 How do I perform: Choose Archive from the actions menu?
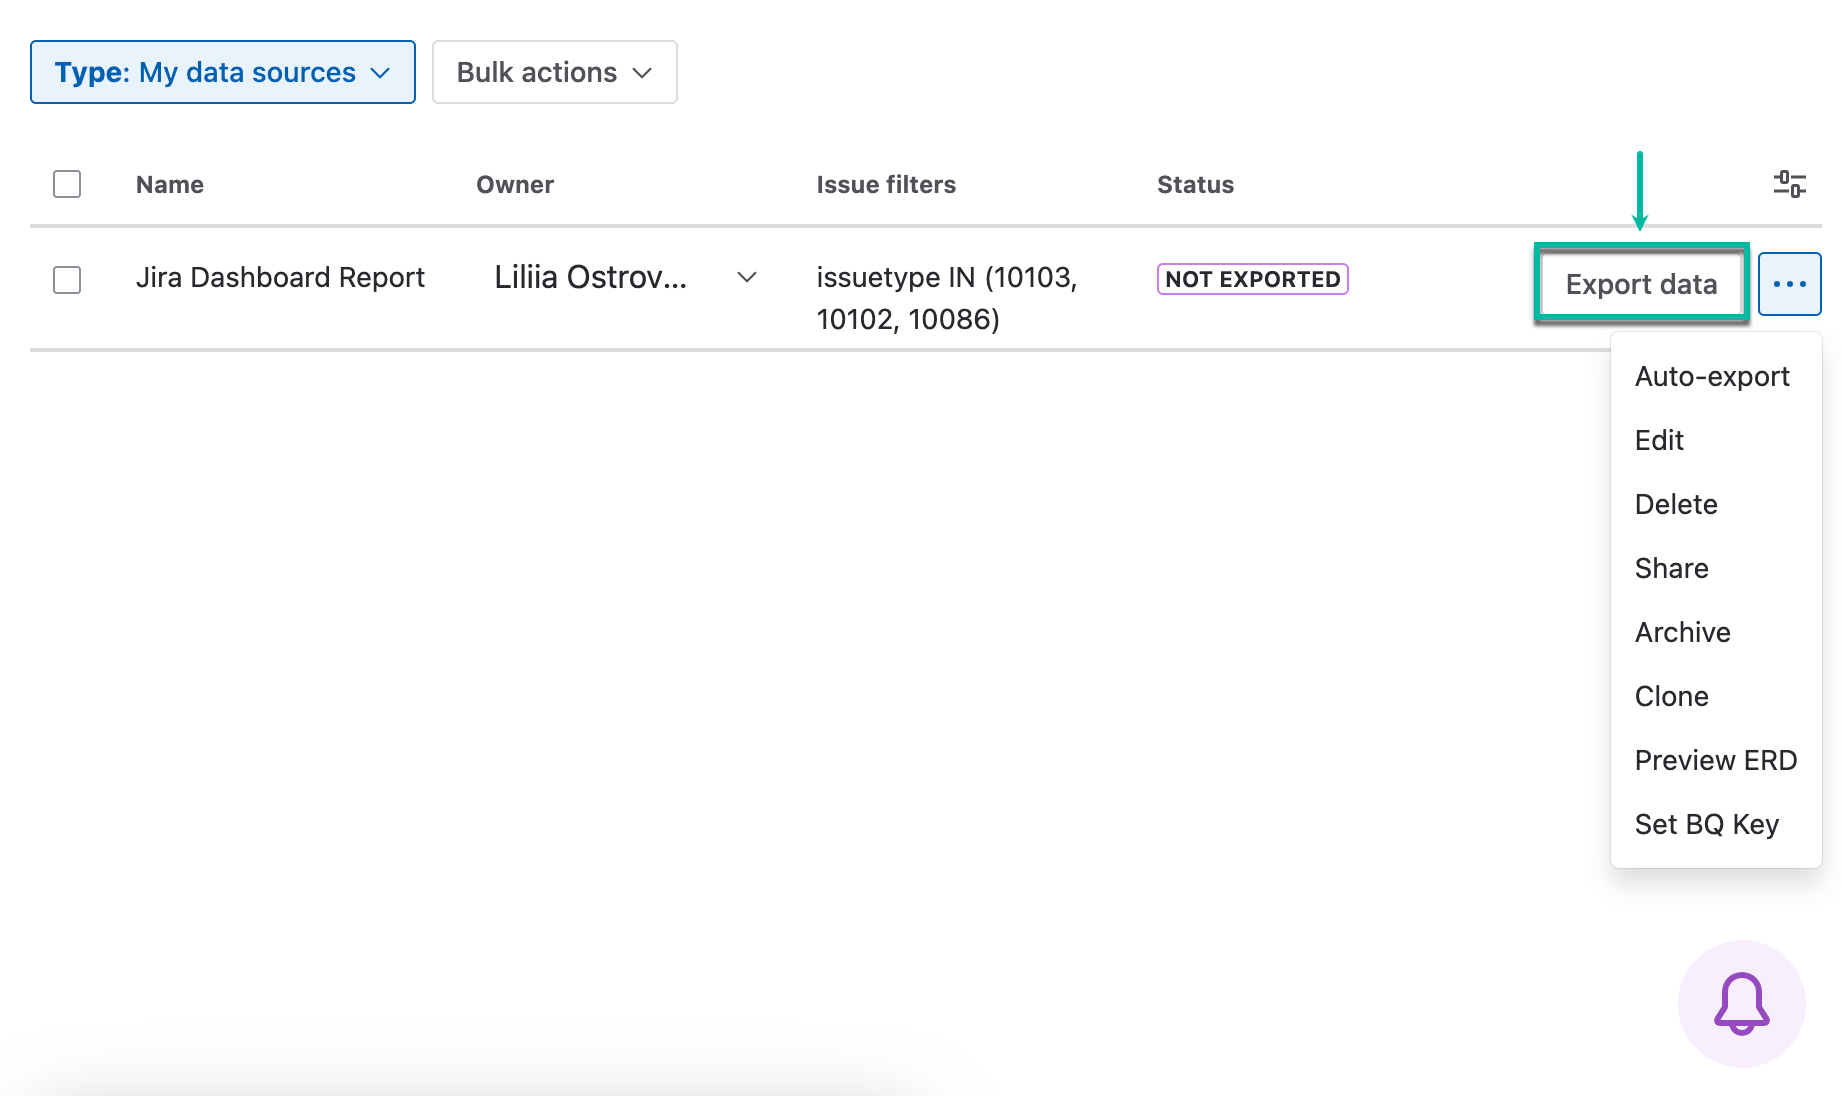click(1716, 632)
